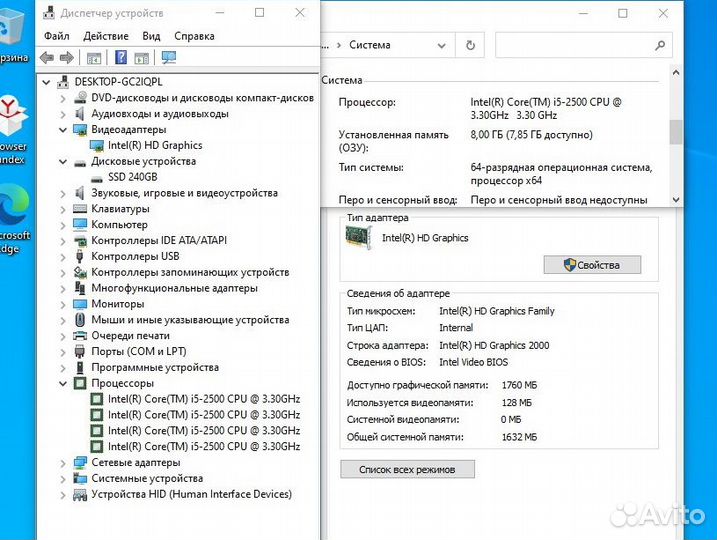Image resolution: width=717 pixels, height=540 pixels.
Task: Click the Back arrow in Device Manager toolbar
Action: coord(47,58)
